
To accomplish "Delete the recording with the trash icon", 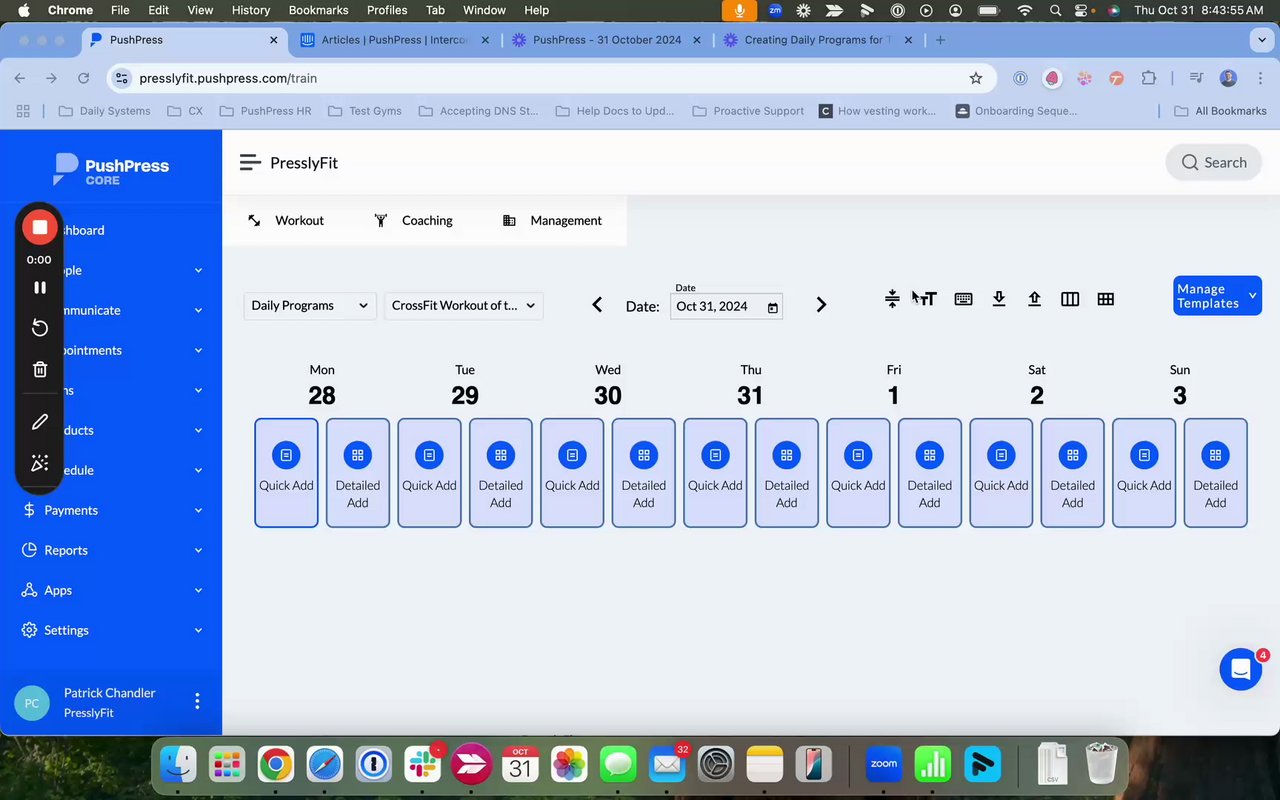I will [40, 370].
